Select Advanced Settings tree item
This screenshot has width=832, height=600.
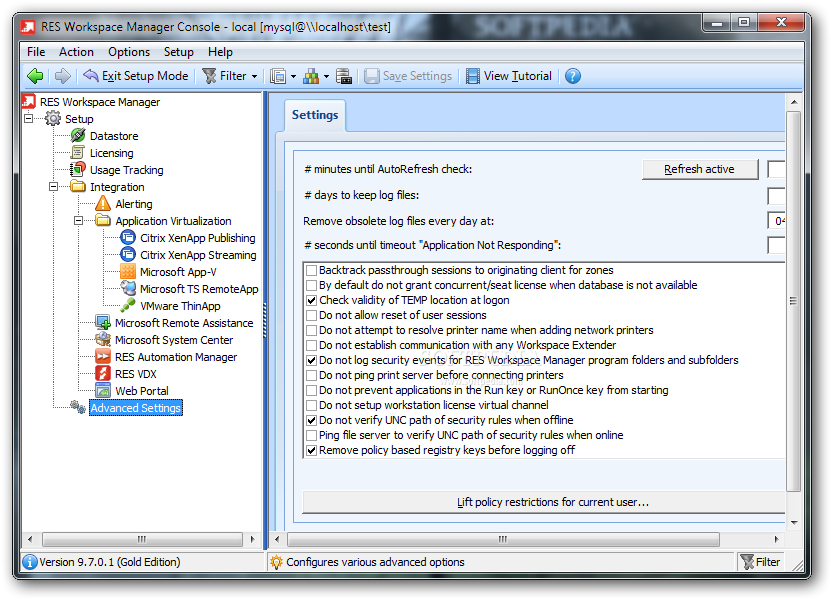tap(136, 407)
